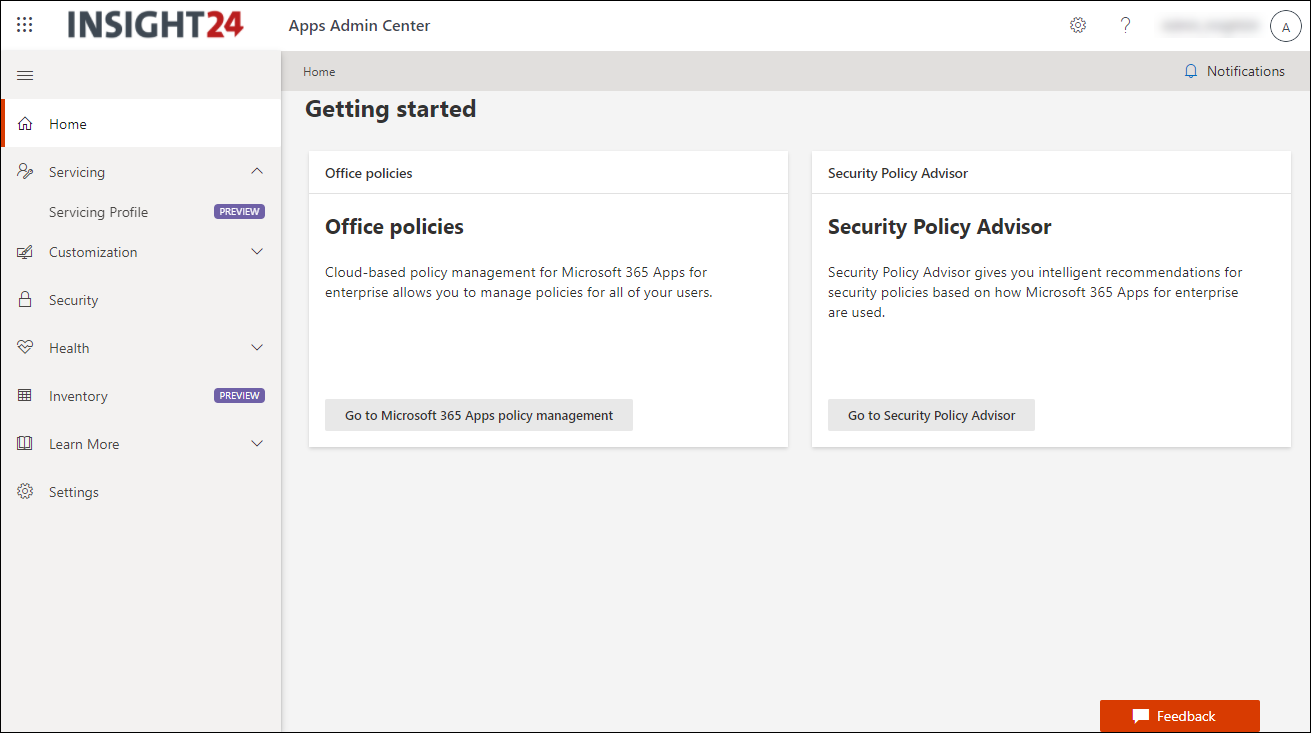Click the sidebar Settings gear icon
The width and height of the screenshot is (1311, 733).
[x=26, y=492]
